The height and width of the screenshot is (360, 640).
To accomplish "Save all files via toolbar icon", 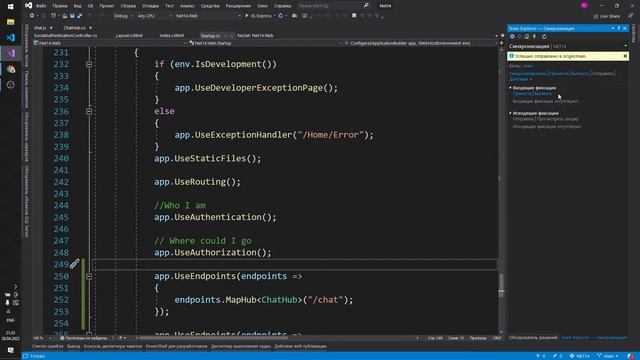I will 79,16.
